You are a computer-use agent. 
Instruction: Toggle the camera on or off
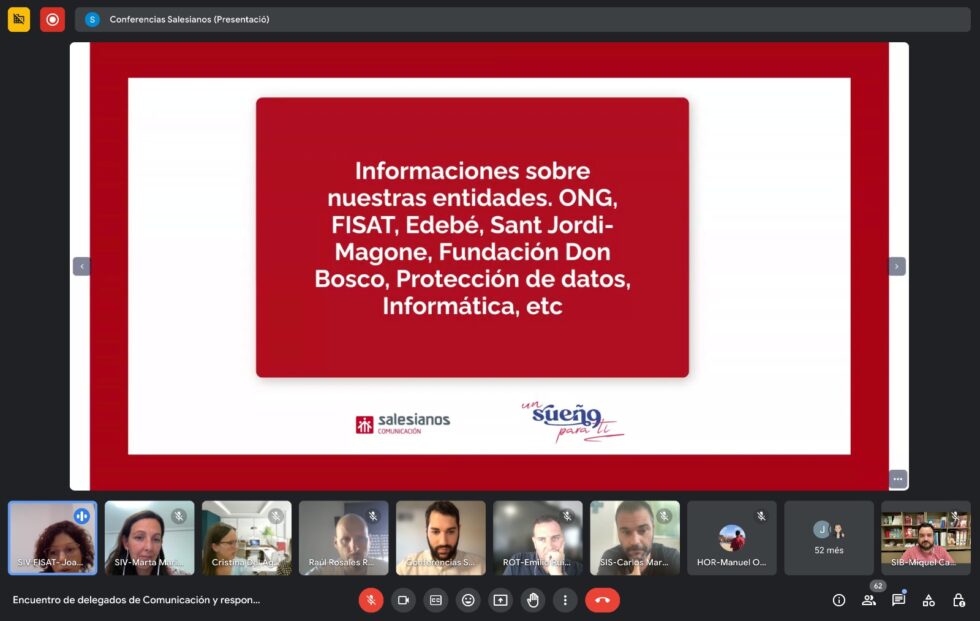coord(403,600)
